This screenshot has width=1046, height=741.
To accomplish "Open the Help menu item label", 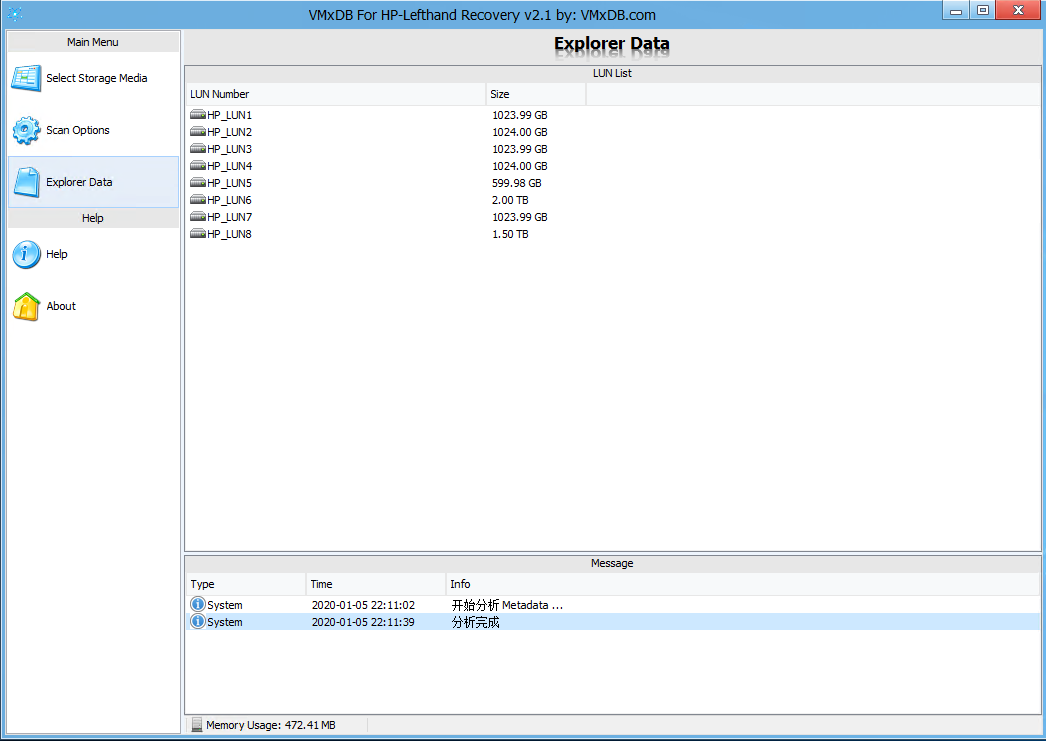I will pos(57,254).
